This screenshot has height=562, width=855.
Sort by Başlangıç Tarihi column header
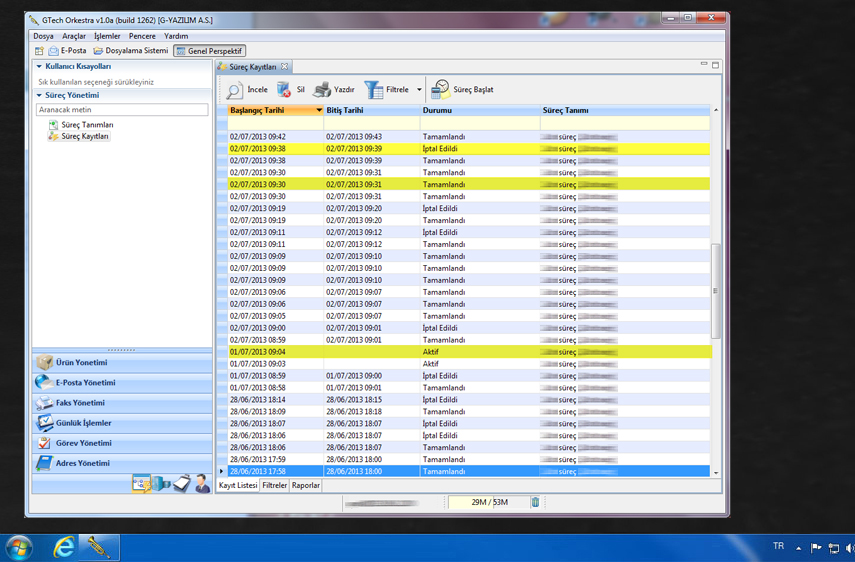tap(275, 110)
